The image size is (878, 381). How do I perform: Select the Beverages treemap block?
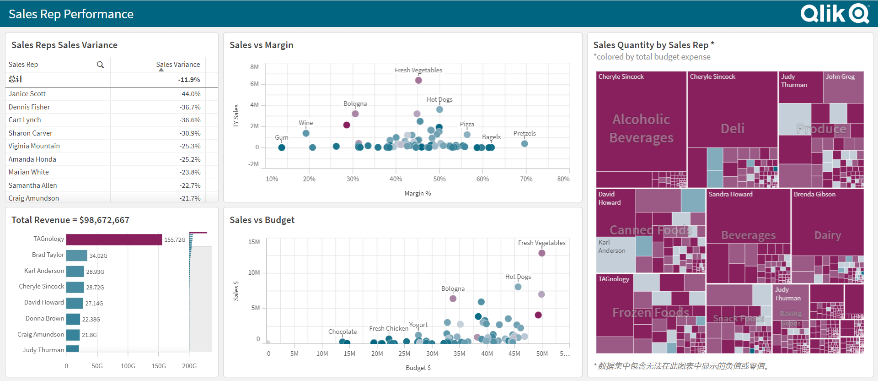748,235
